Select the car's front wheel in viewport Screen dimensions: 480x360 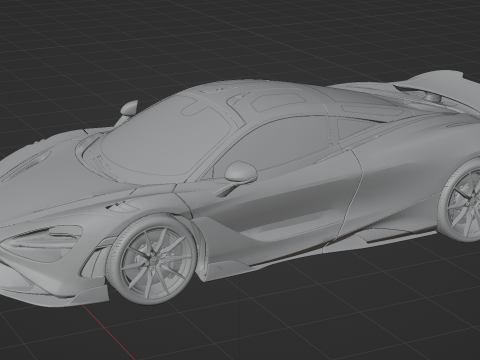[x=152, y=259]
